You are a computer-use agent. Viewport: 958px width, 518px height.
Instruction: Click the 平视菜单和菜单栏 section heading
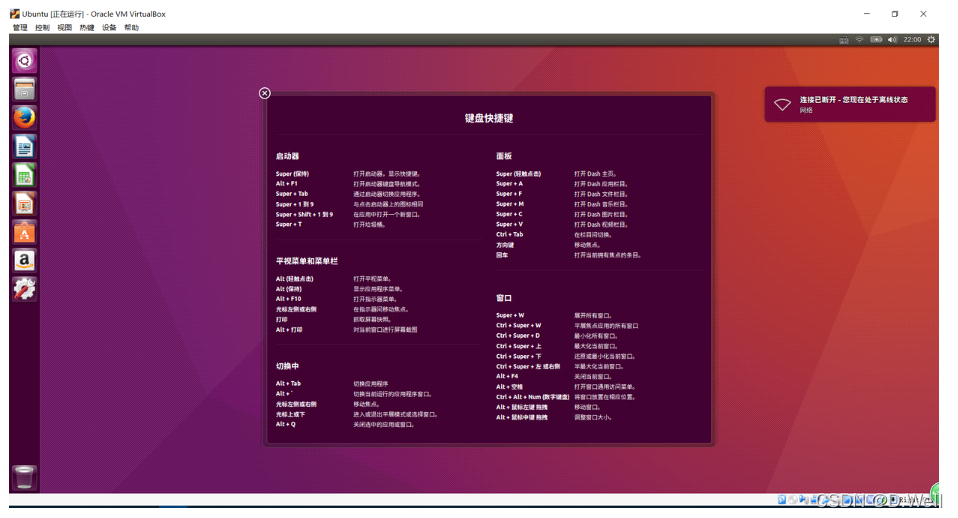[x=307, y=261]
